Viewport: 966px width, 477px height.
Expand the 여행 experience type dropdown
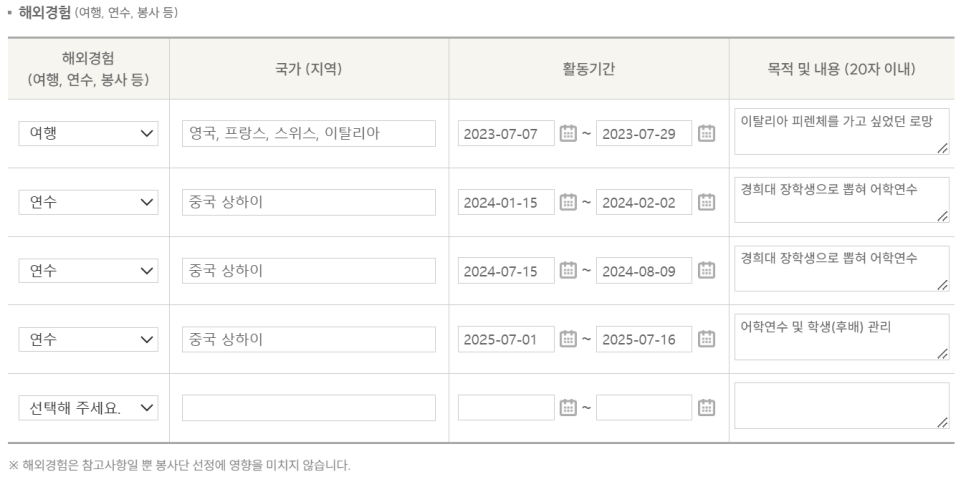click(88, 134)
